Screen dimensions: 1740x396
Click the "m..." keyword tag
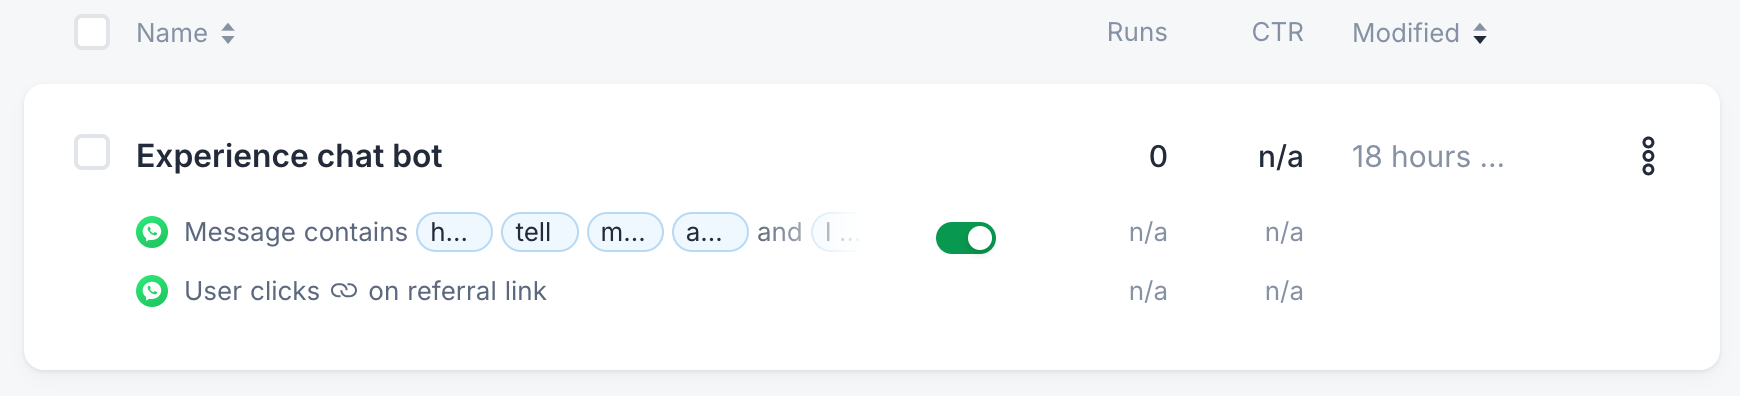coord(625,232)
